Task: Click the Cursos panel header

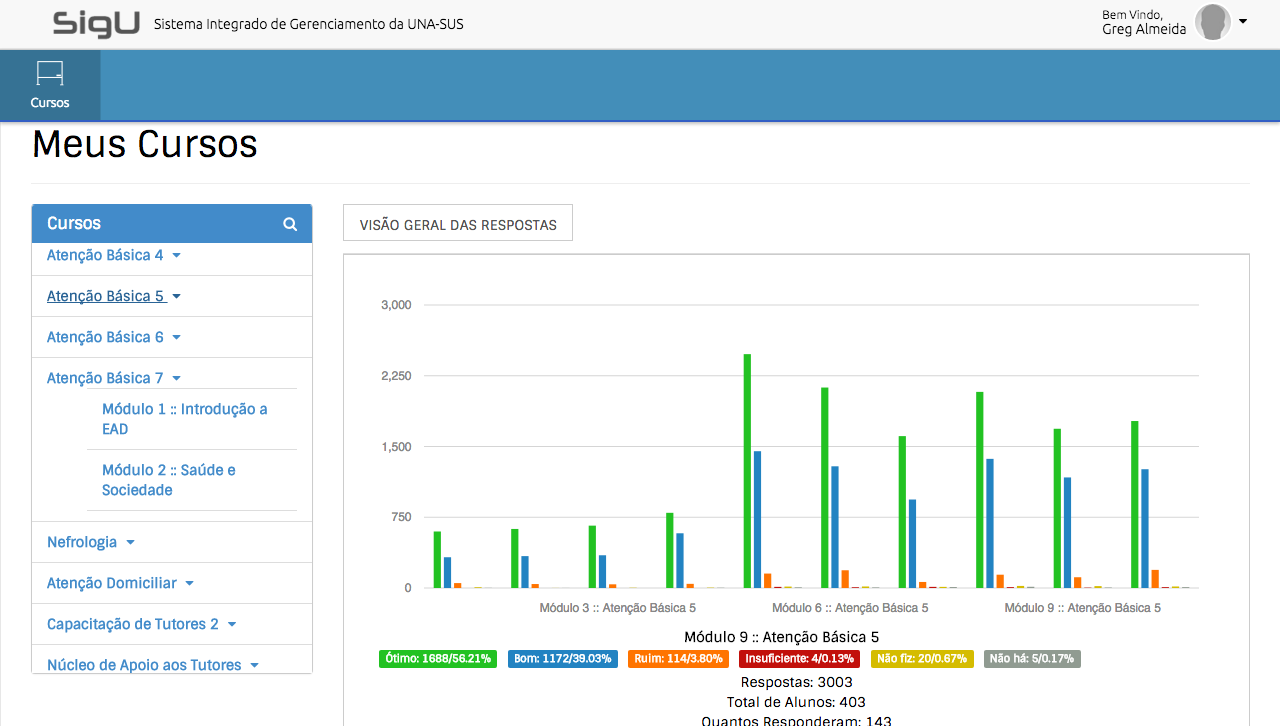Action: pos(172,224)
